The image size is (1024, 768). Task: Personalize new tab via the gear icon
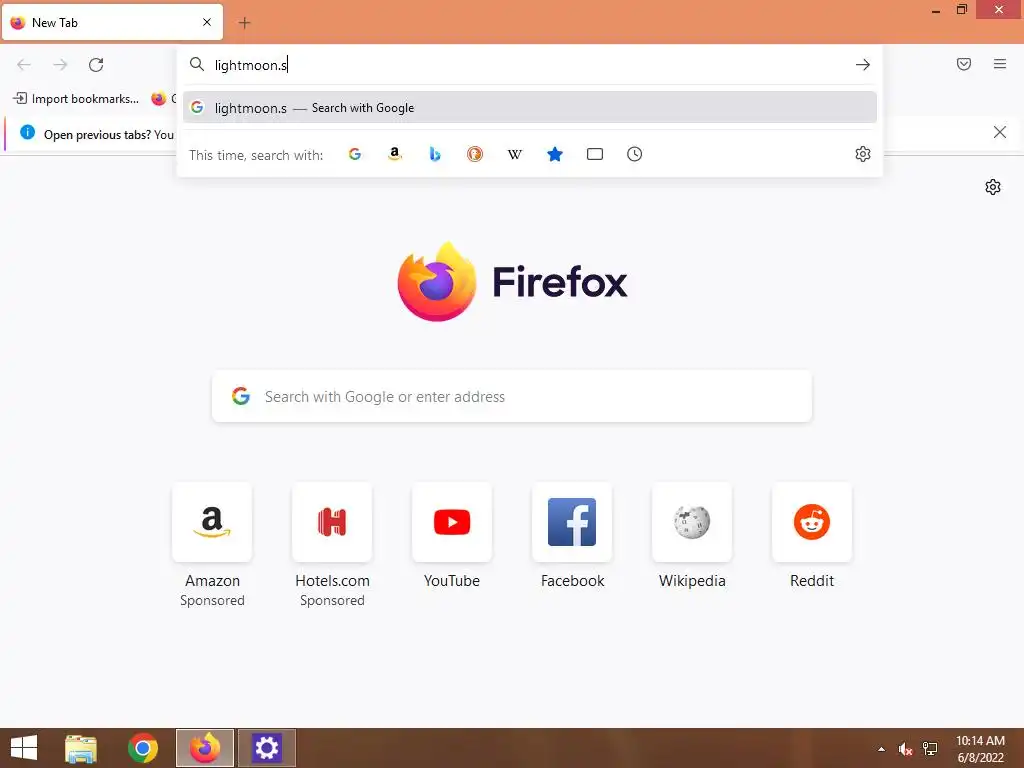993,187
